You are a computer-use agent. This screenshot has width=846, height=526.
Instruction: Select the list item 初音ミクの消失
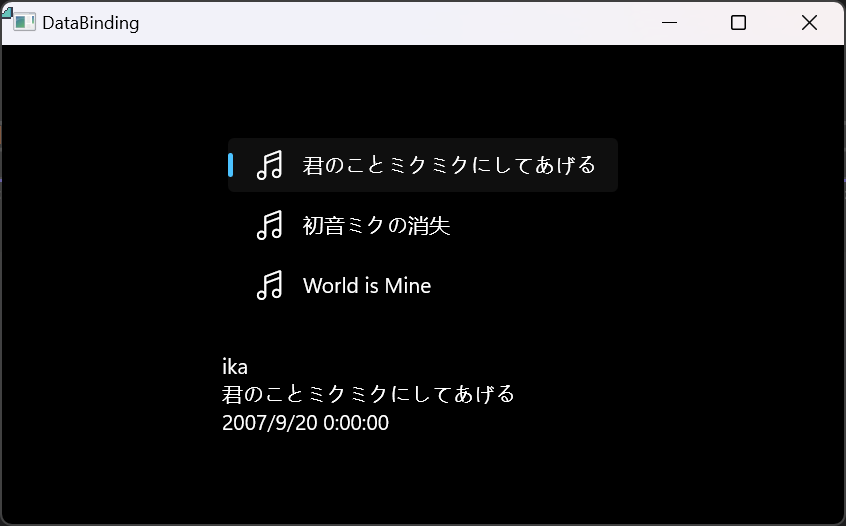[x=423, y=225]
